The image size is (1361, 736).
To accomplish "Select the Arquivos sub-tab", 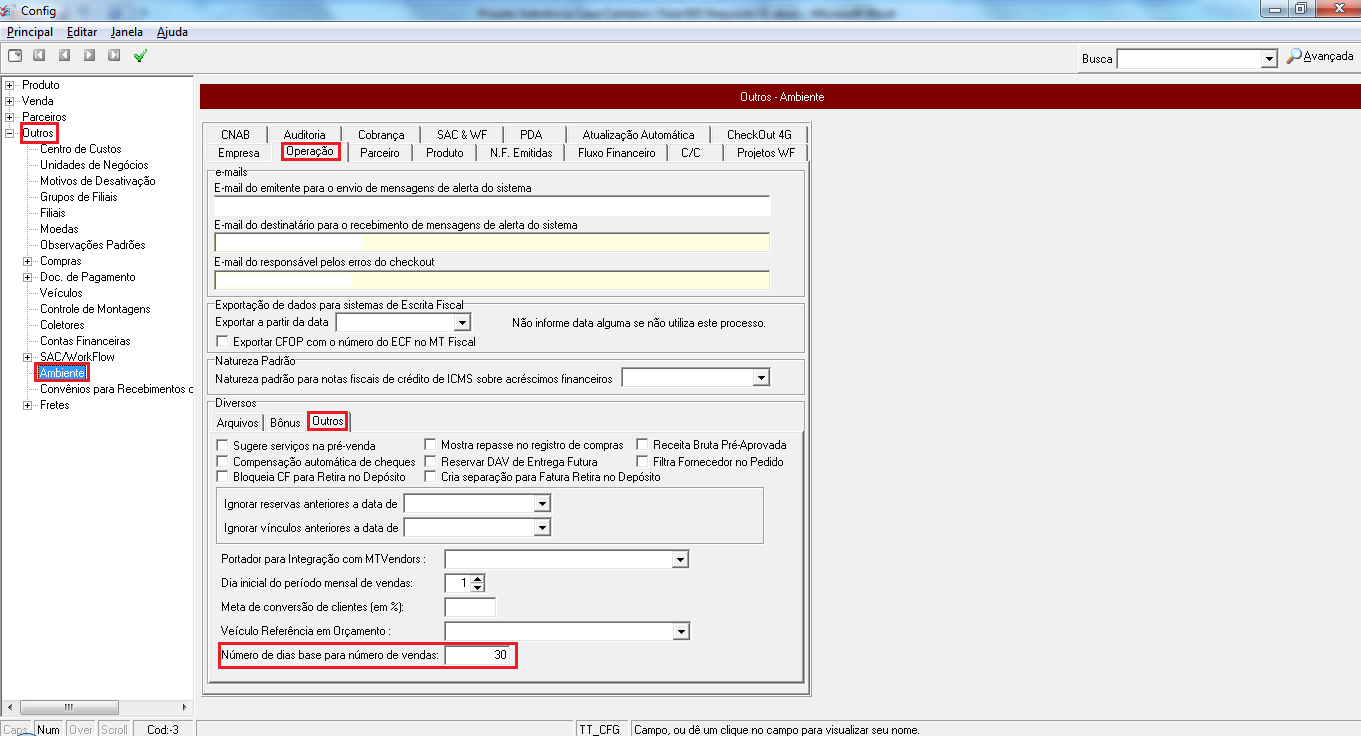I will pos(238,423).
